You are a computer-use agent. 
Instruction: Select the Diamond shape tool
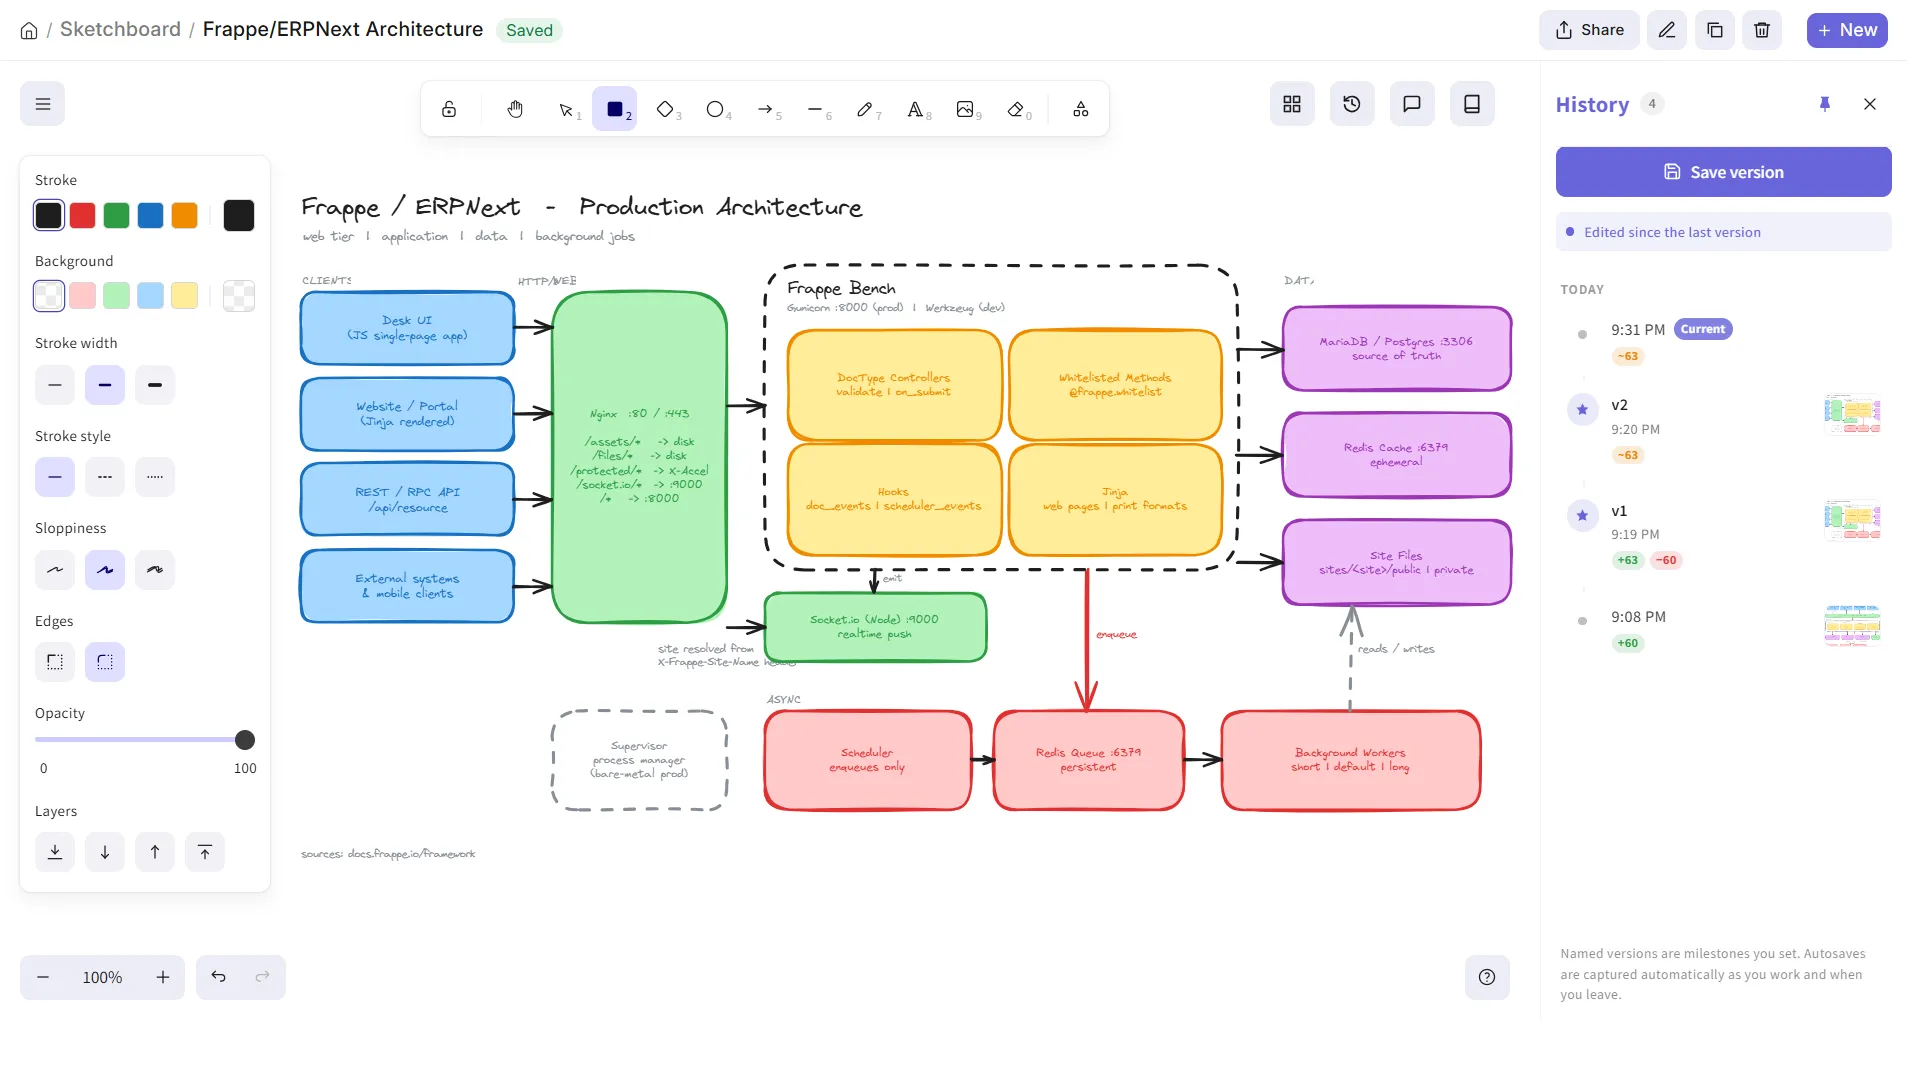pos(665,109)
